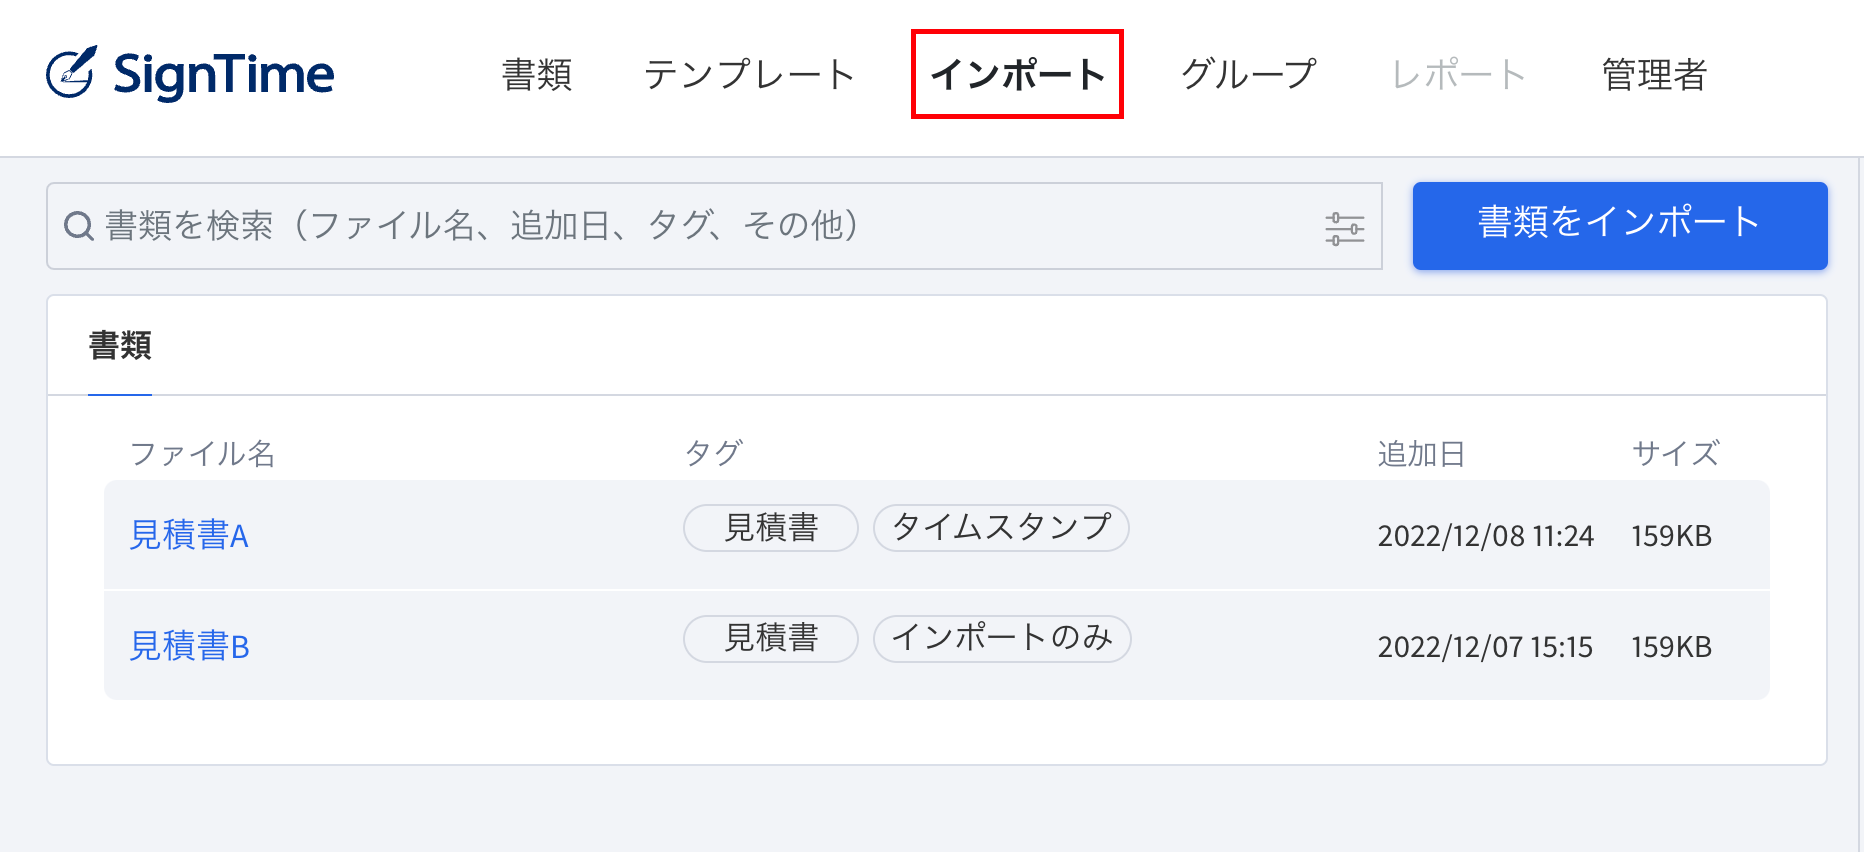Viewport: 1864px width, 852px height.
Task: Click the インポートのみ tag
Action: (1002, 638)
